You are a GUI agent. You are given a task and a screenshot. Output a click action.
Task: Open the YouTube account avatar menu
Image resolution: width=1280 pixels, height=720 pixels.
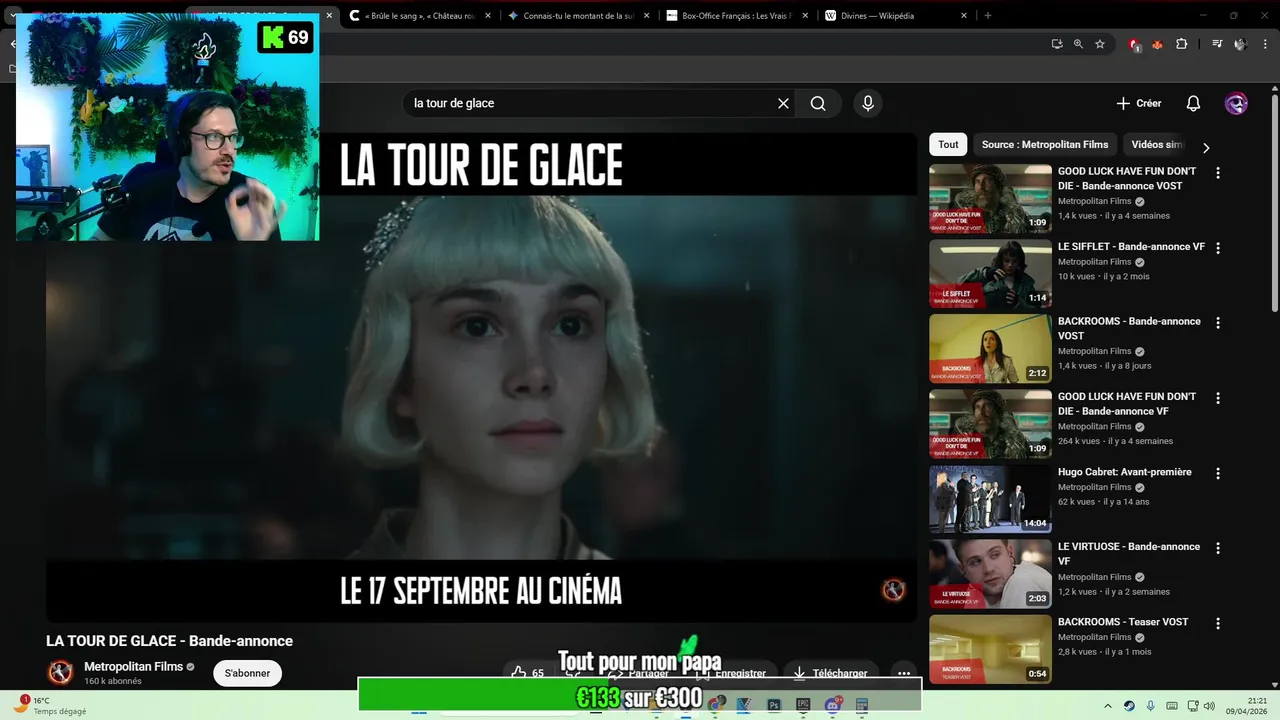pos(1236,103)
